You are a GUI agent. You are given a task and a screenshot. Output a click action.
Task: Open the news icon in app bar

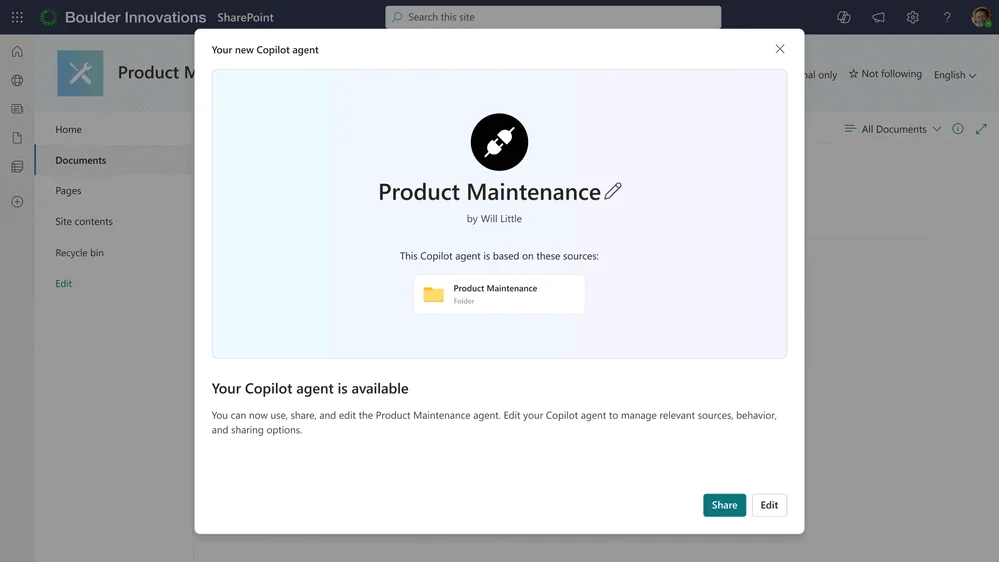click(x=17, y=109)
